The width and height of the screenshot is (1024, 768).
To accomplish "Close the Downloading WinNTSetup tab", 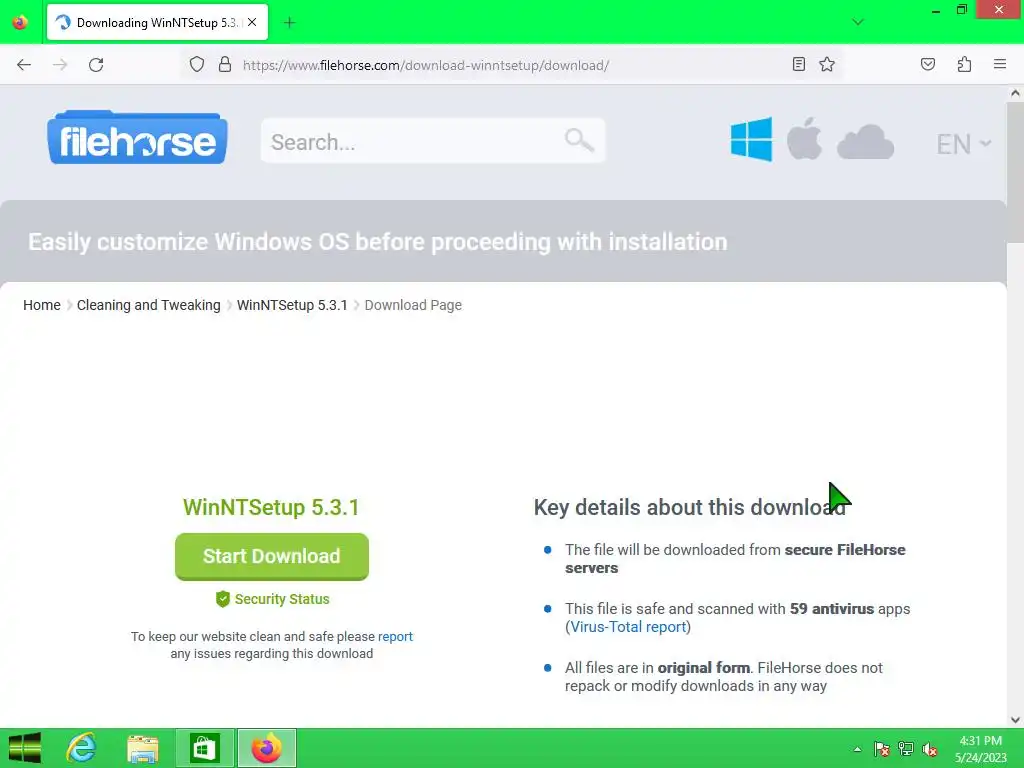I will 252,22.
